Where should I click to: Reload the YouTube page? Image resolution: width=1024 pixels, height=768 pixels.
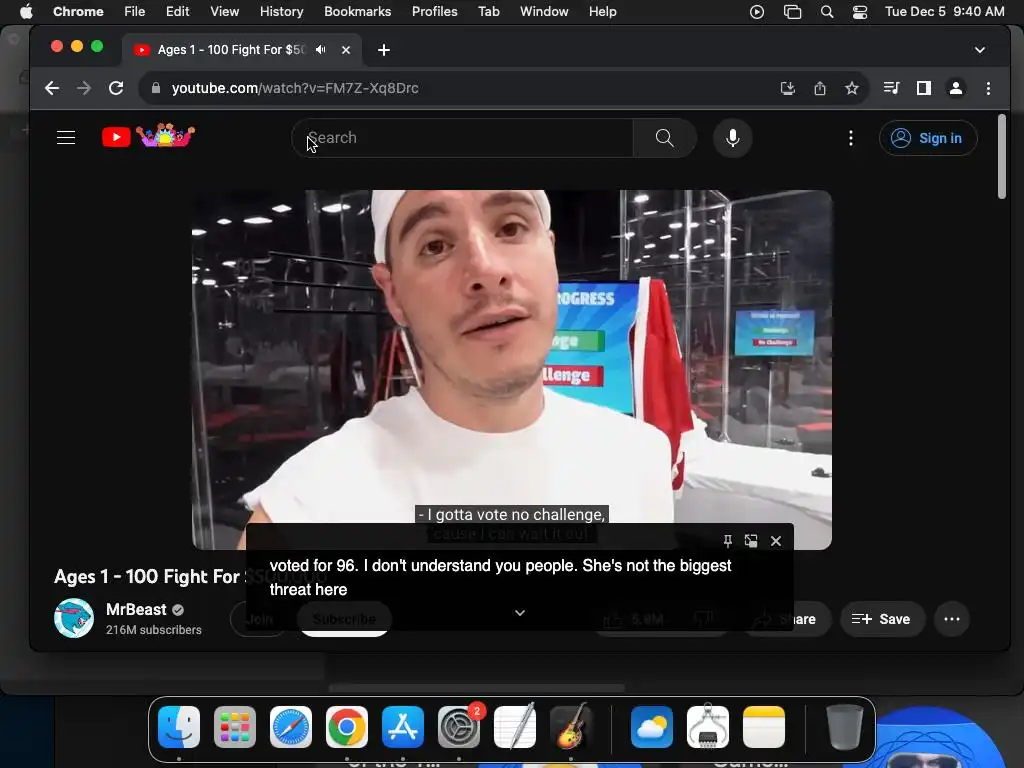(116, 88)
